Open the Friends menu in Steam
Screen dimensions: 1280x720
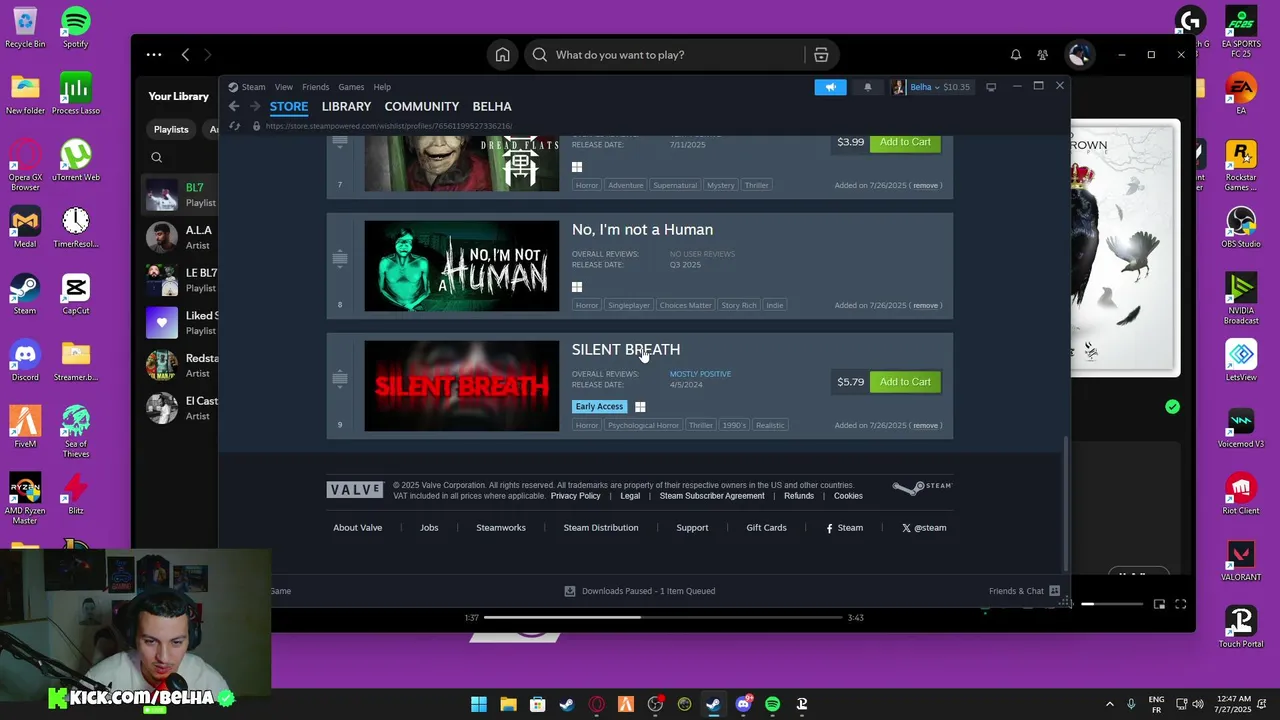coord(315,87)
